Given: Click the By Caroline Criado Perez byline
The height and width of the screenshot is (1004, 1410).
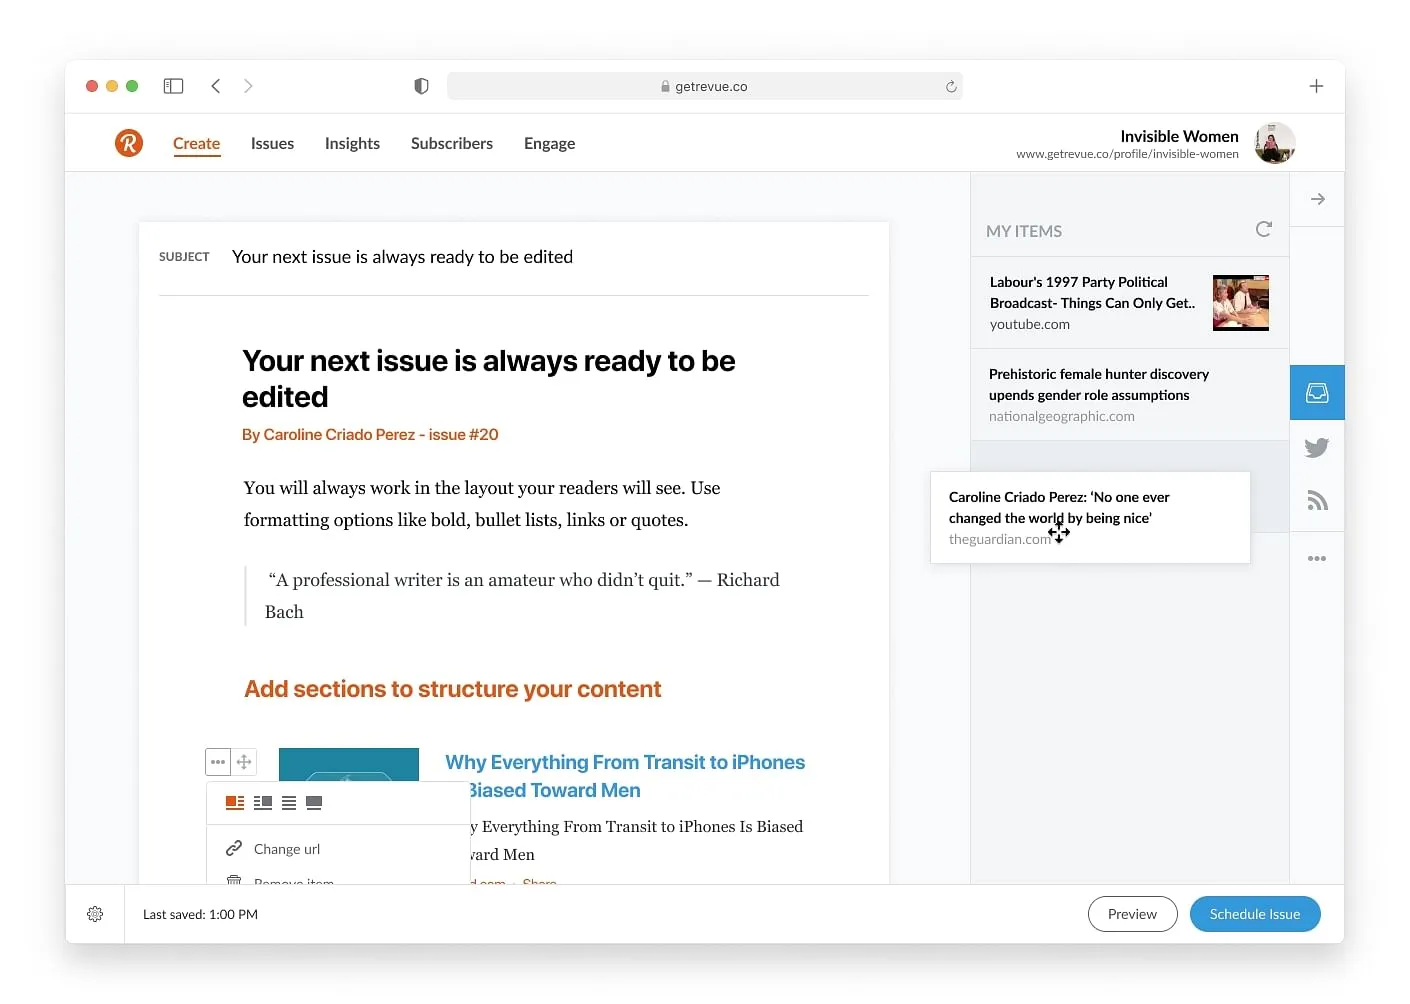Looking at the screenshot, I should click(370, 435).
